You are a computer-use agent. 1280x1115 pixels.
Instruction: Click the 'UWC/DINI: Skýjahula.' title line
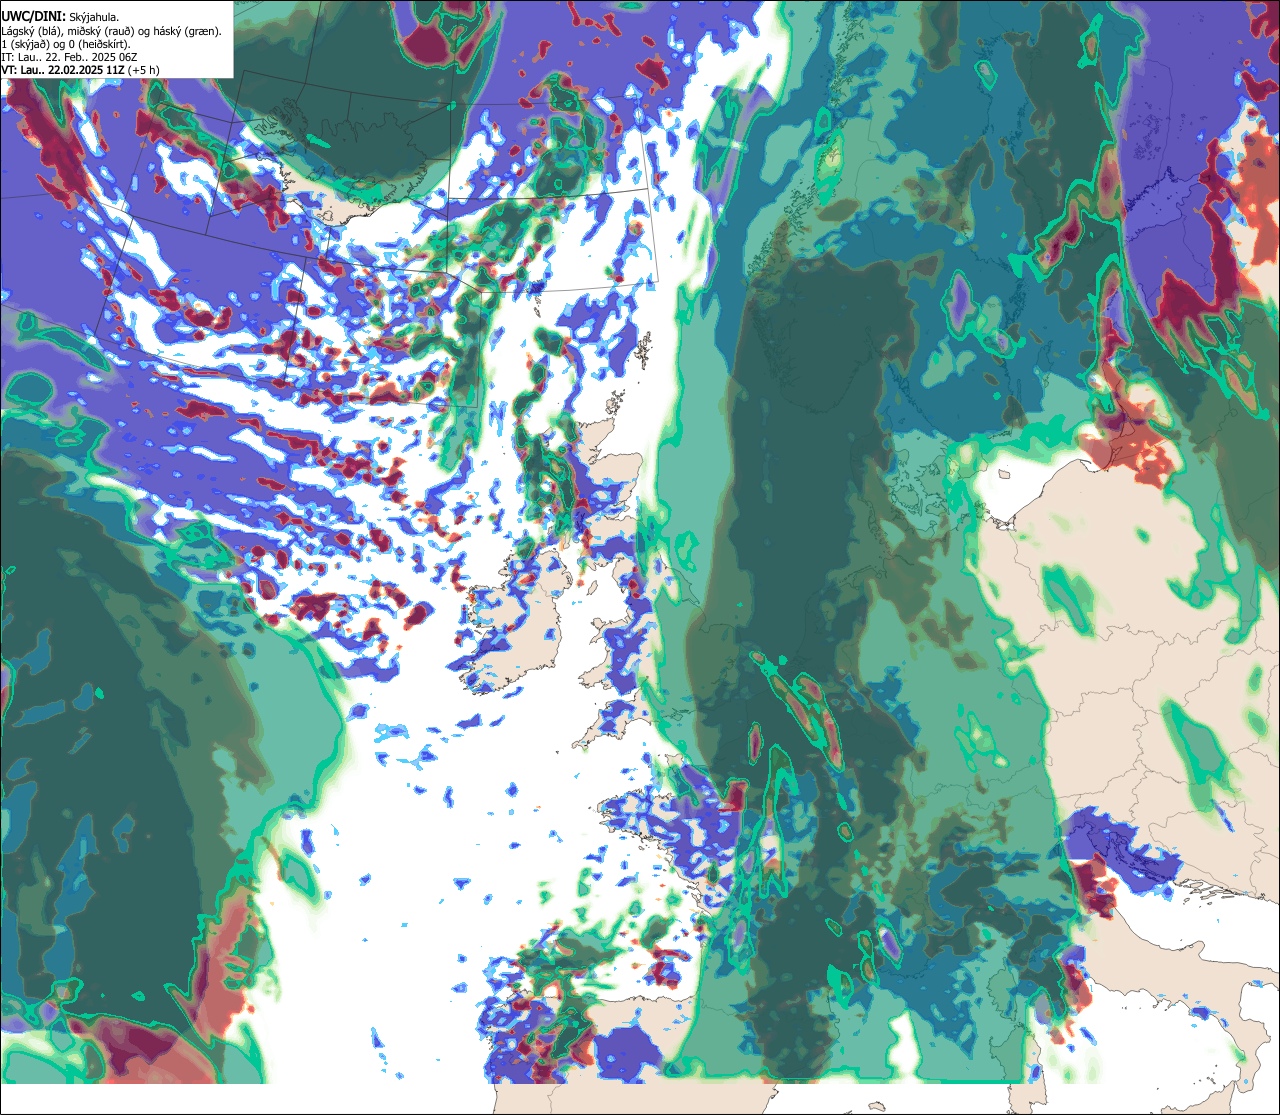pos(61,15)
